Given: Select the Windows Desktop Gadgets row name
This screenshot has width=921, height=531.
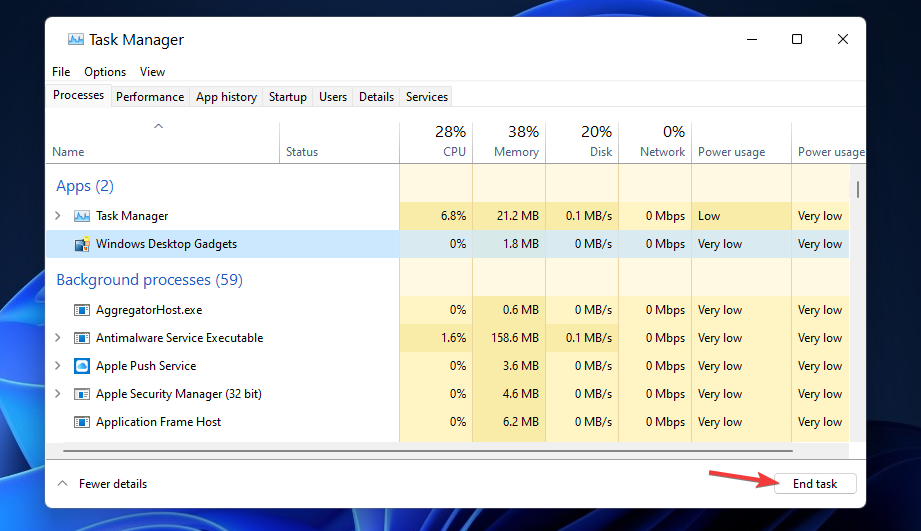Looking at the screenshot, I should click(166, 244).
